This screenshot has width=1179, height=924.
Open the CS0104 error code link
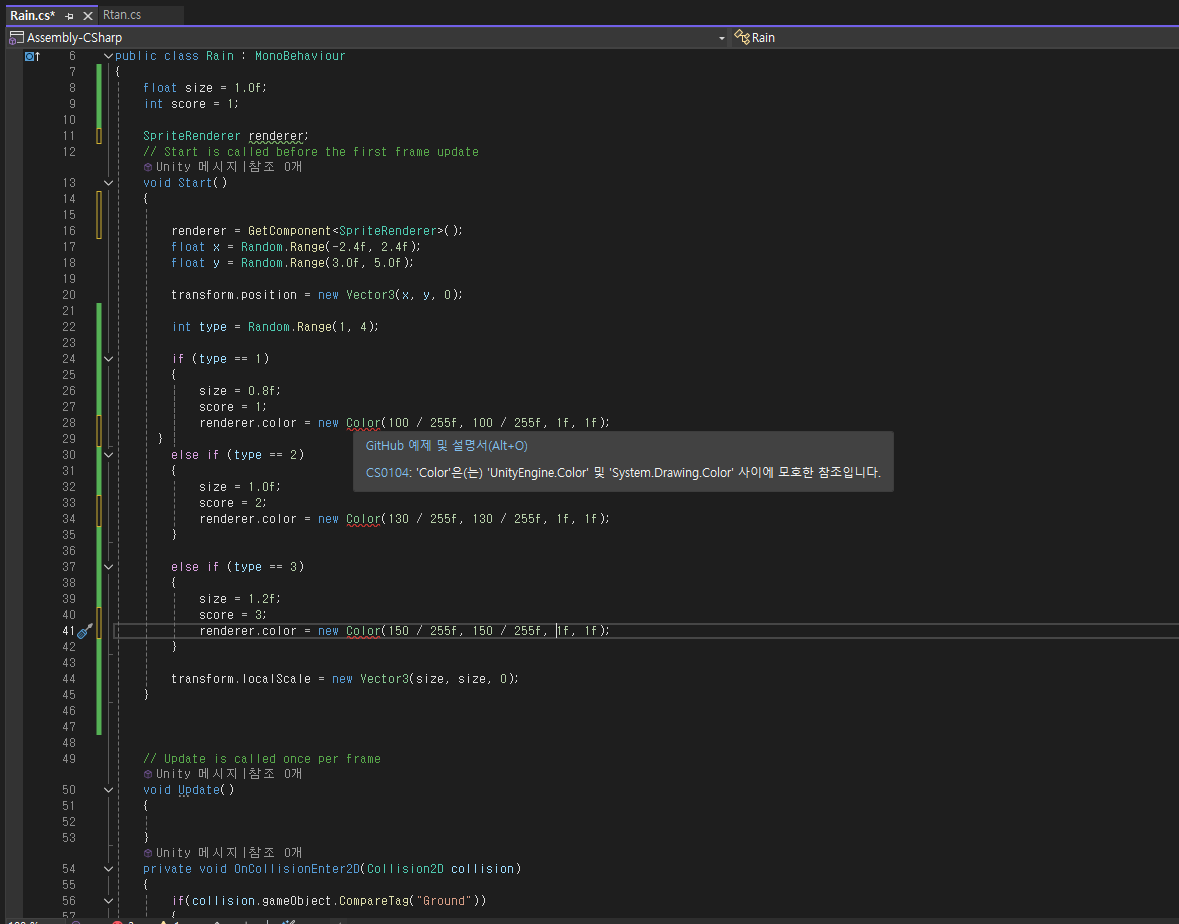click(387, 473)
